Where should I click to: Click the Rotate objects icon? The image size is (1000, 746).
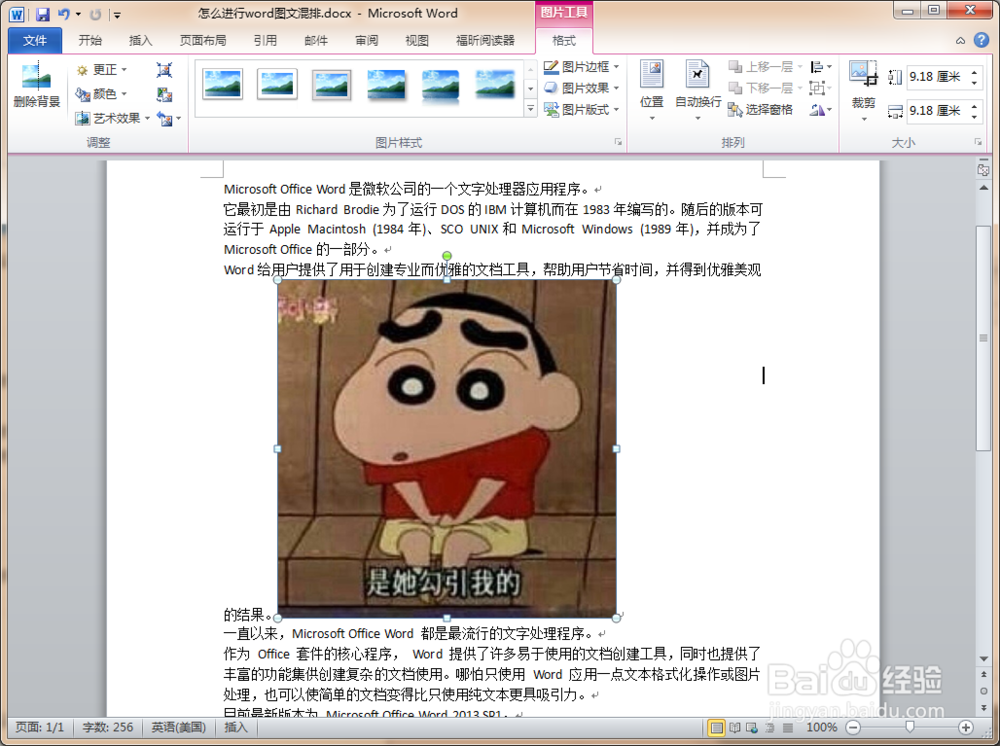[x=821, y=110]
